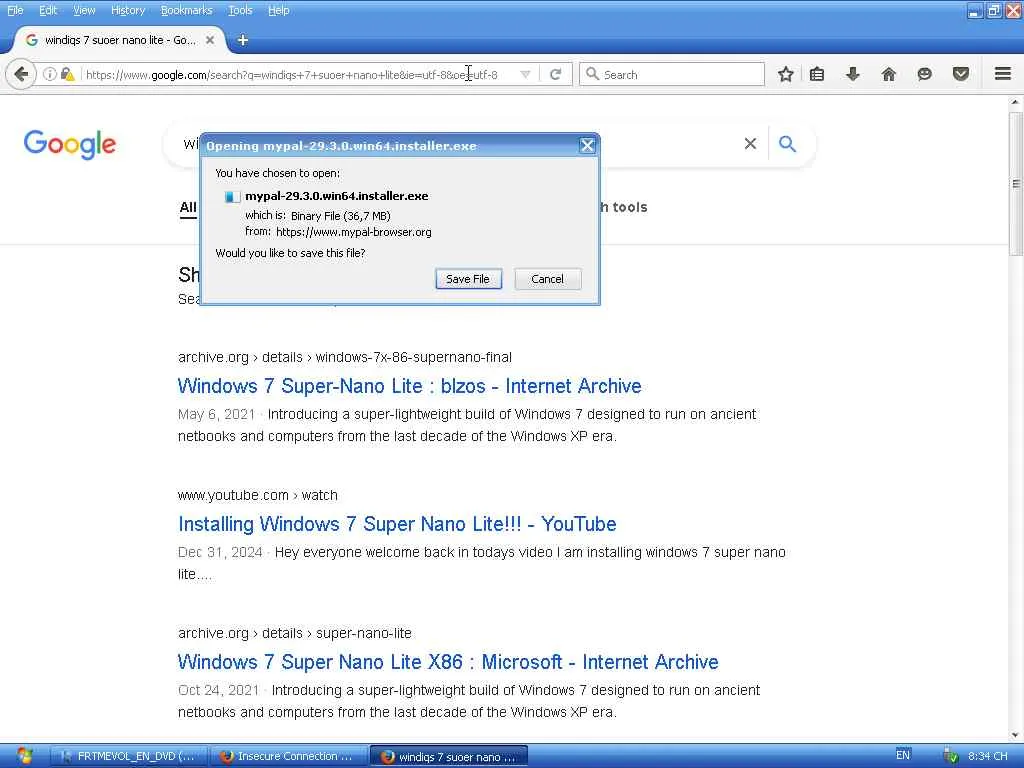
Task: Click www.youtube.com › watch breadcrumb
Action: pyautogui.click(x=258, y=495)
